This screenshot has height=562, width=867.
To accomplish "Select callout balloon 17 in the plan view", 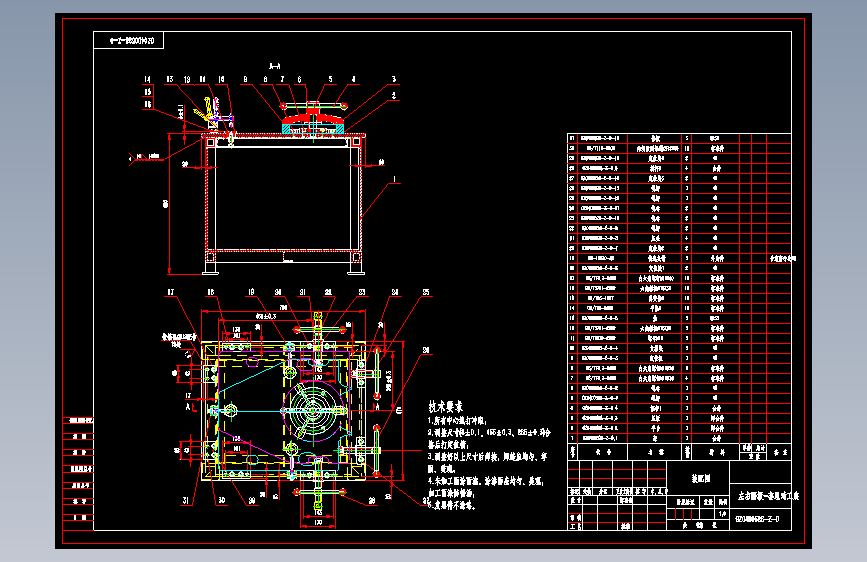I will [x=170, y=292].
